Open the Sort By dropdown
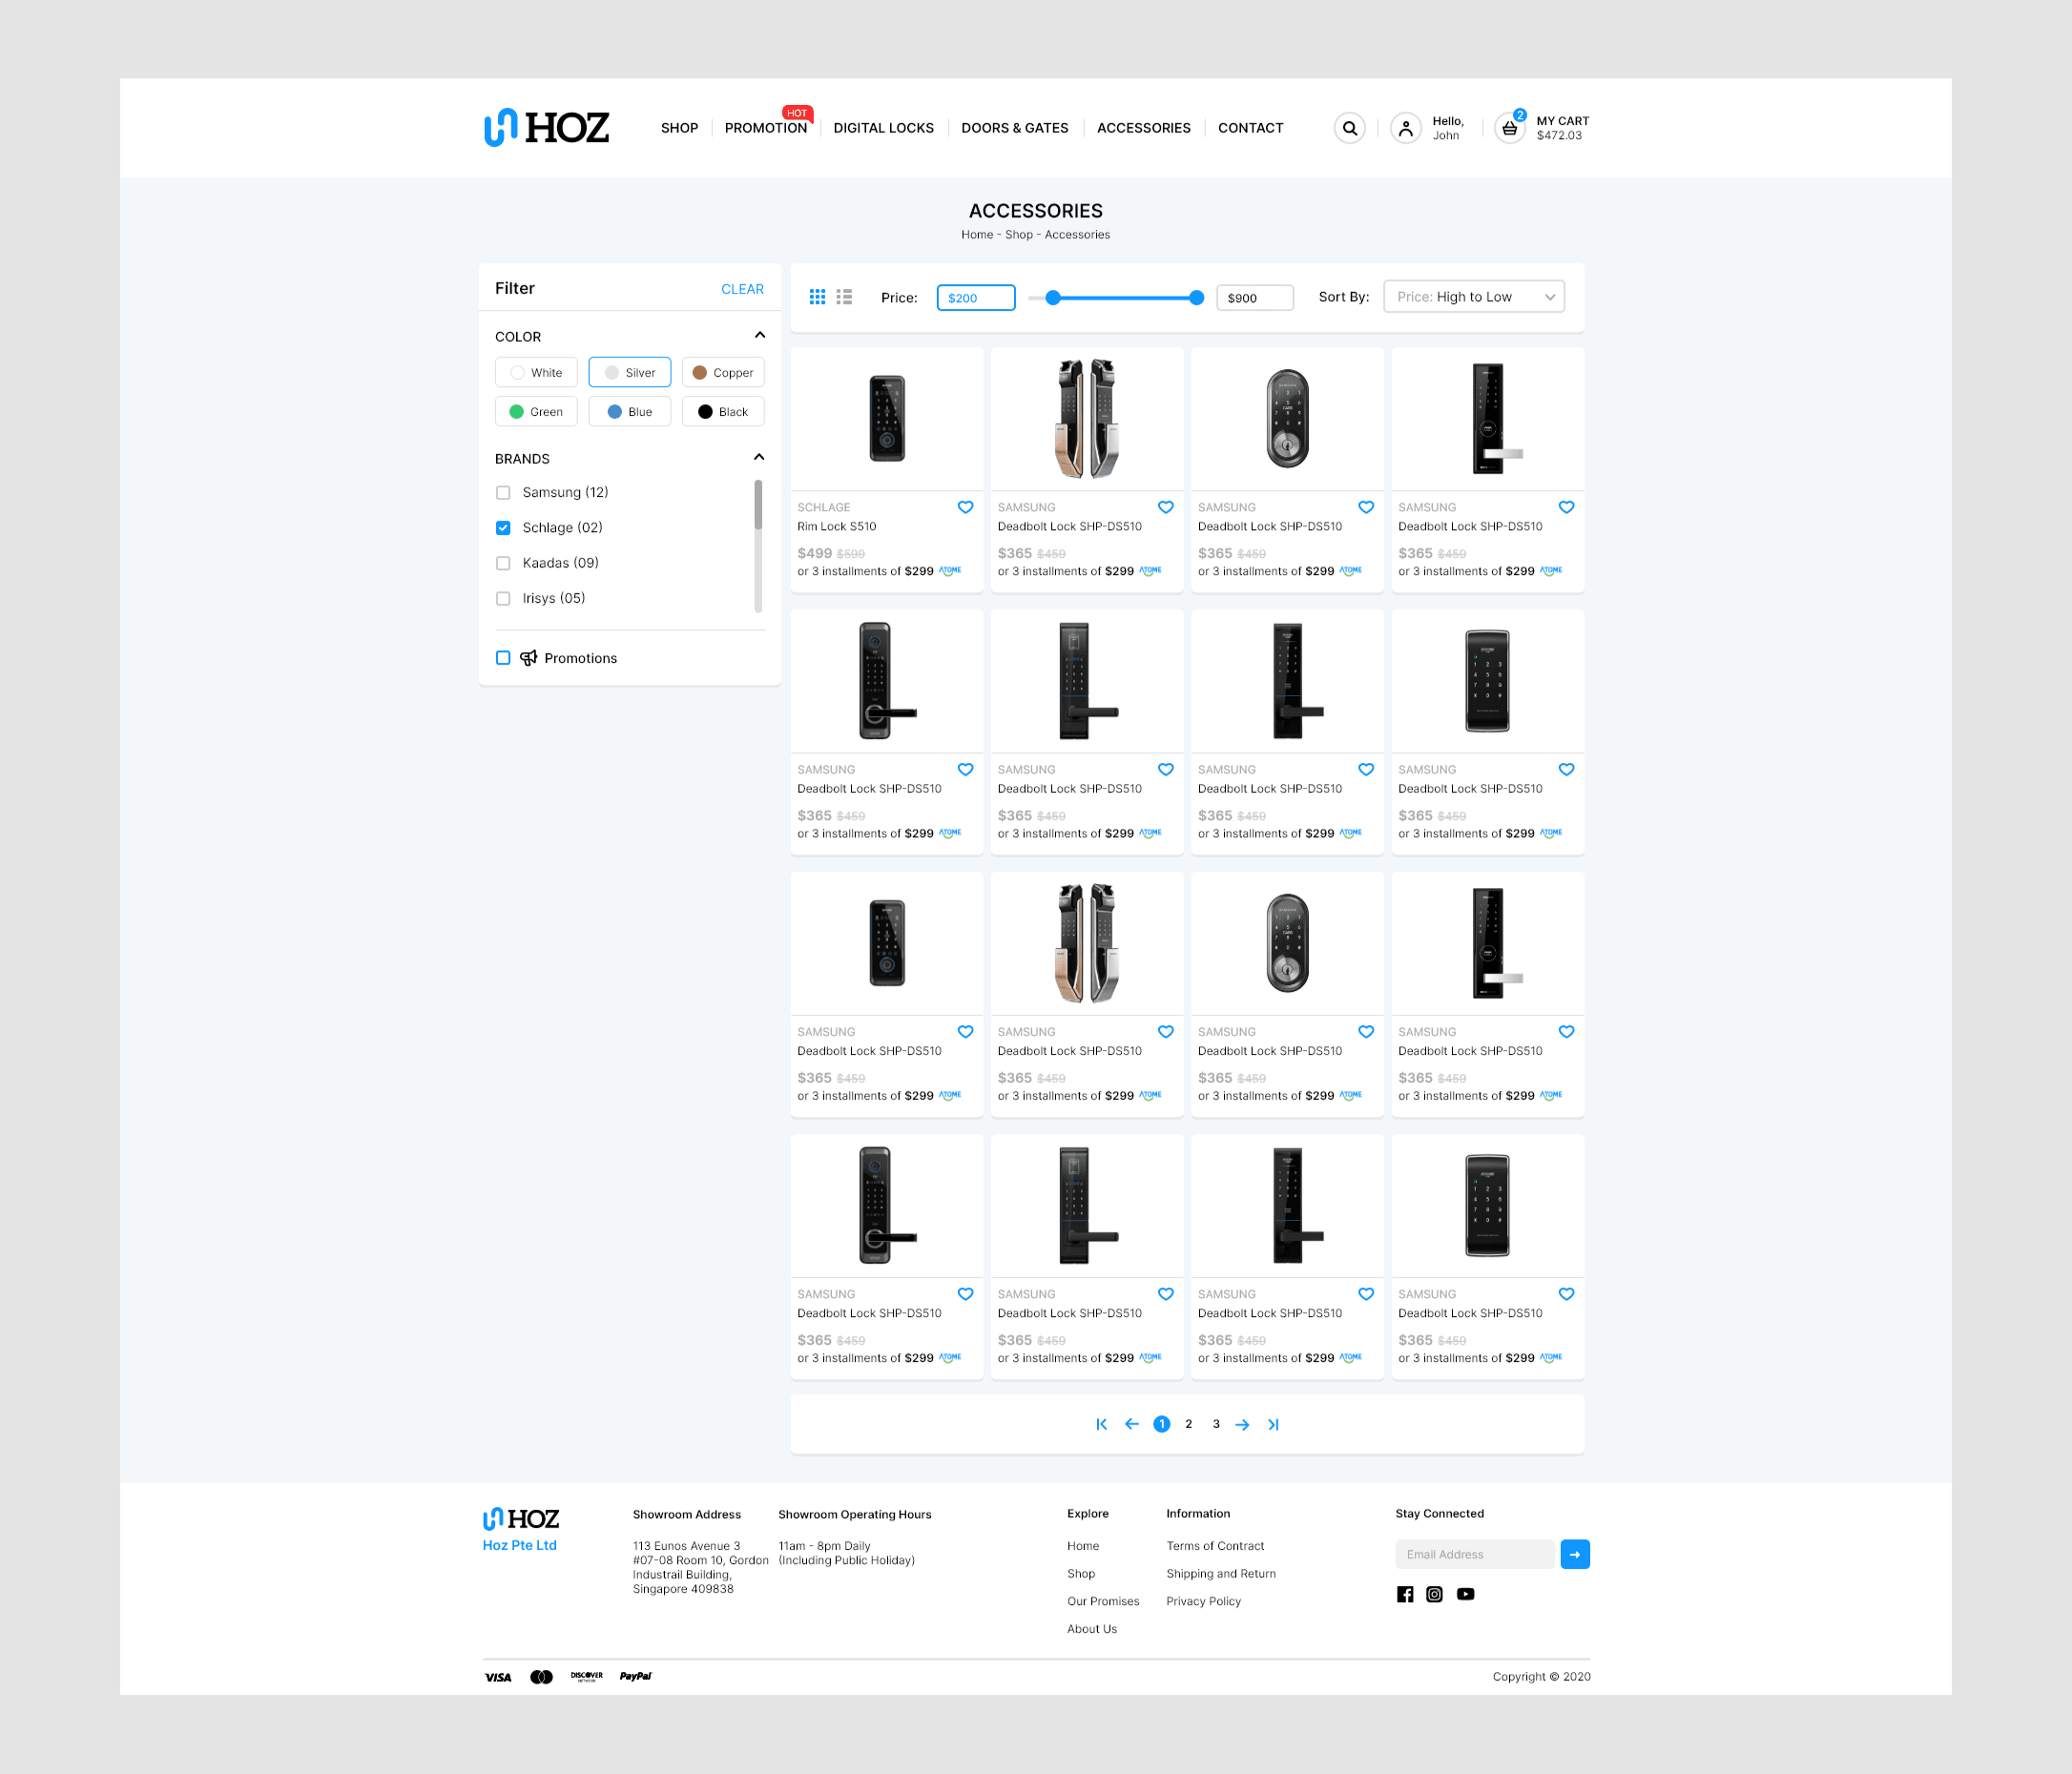Image resolution: width=2072 pixels, height=1774 pixels. [x=1473, y=296]
